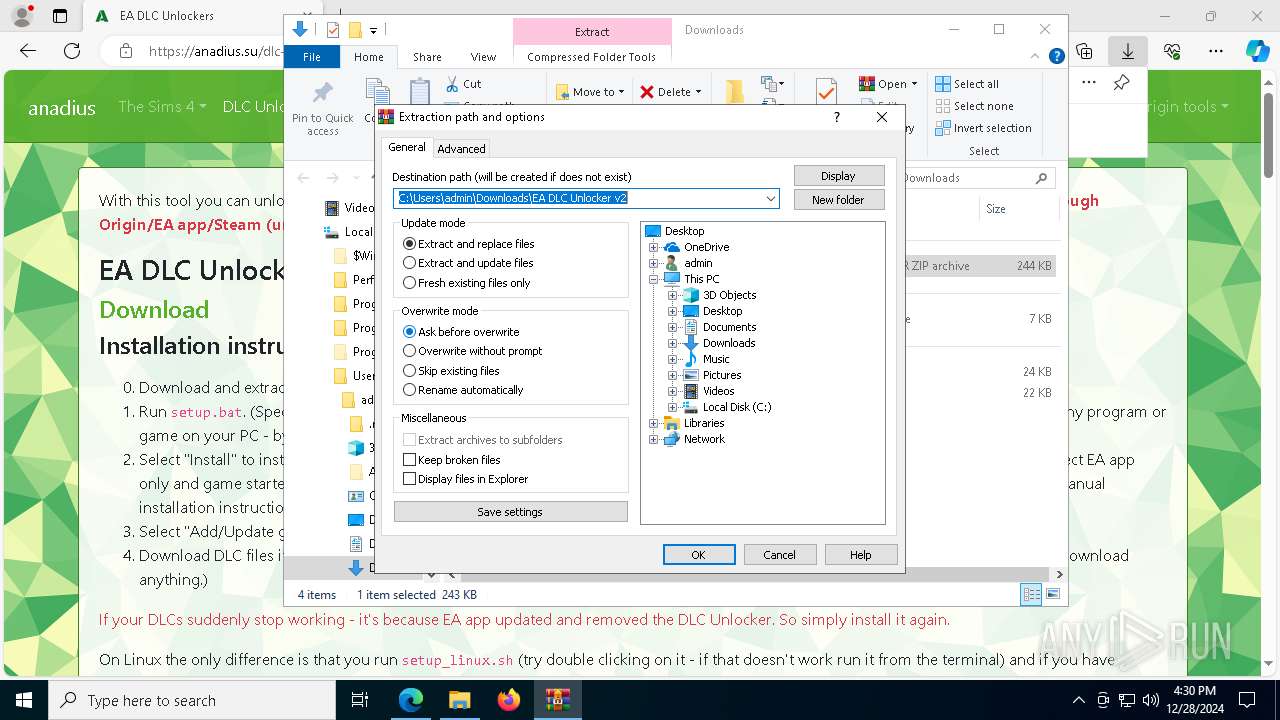Viewport: 1280px width, 720px height.
Task: Expand the admin tree node
Action: 654,263
